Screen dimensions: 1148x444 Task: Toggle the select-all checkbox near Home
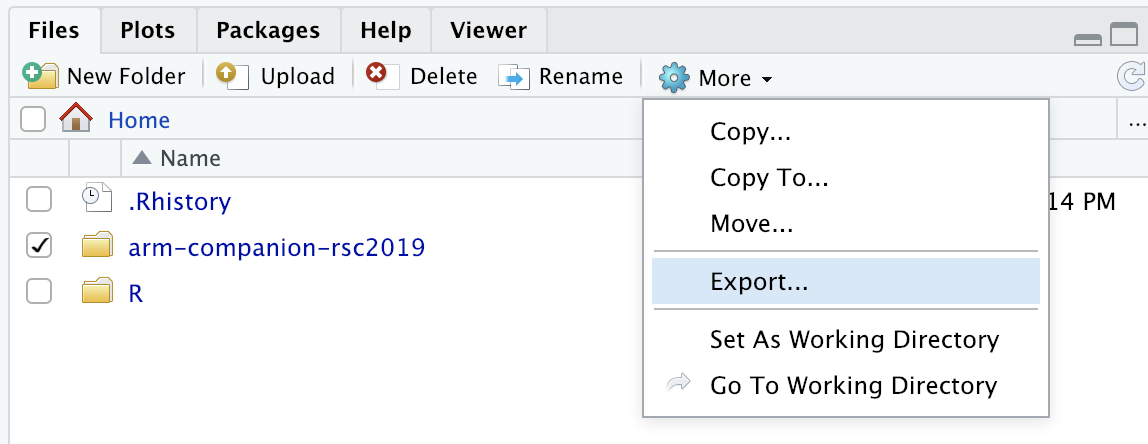[x=33, y=119]
